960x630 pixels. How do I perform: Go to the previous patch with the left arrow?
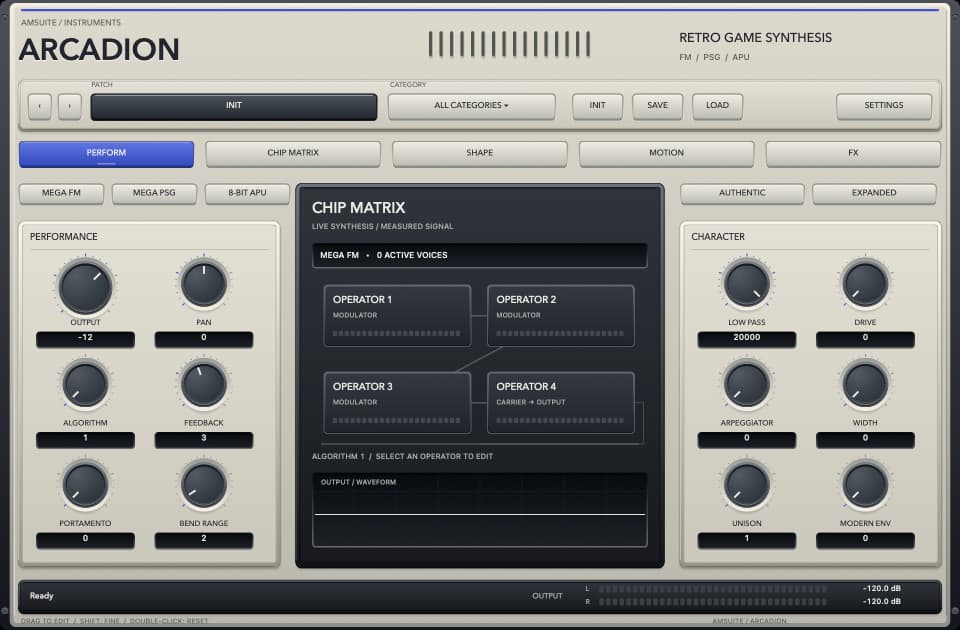tap(40, 107)
